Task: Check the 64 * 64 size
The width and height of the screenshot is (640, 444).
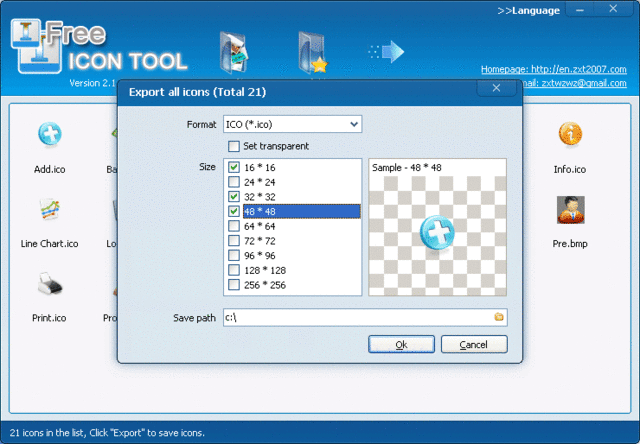Action: 234,226
